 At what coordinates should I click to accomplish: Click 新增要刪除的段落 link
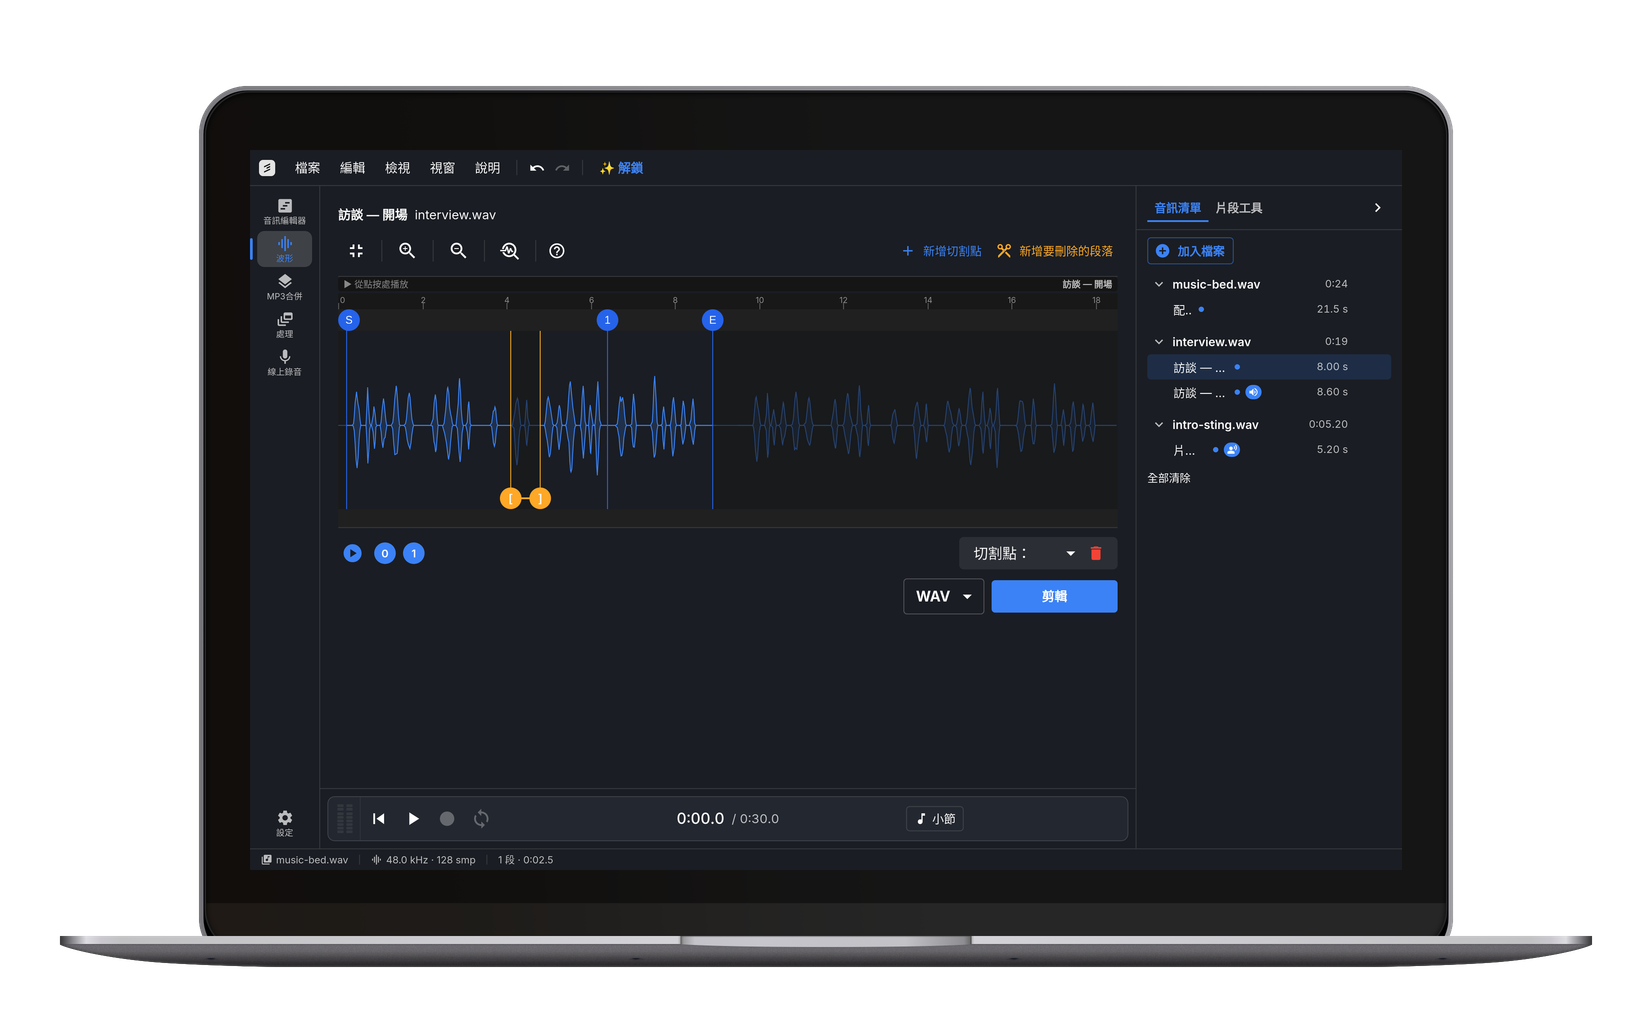coord(1055,251)
